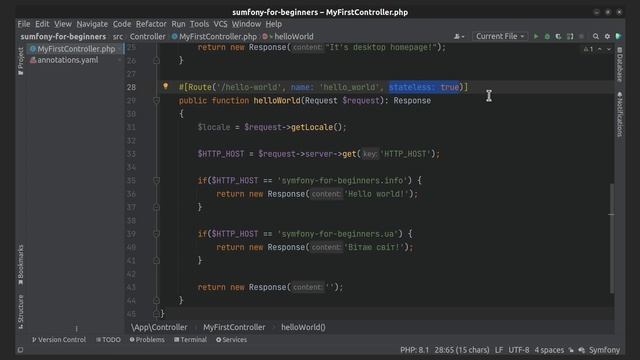Open the TODO tool window
The image size is (640, 360).
click(108, 340)
